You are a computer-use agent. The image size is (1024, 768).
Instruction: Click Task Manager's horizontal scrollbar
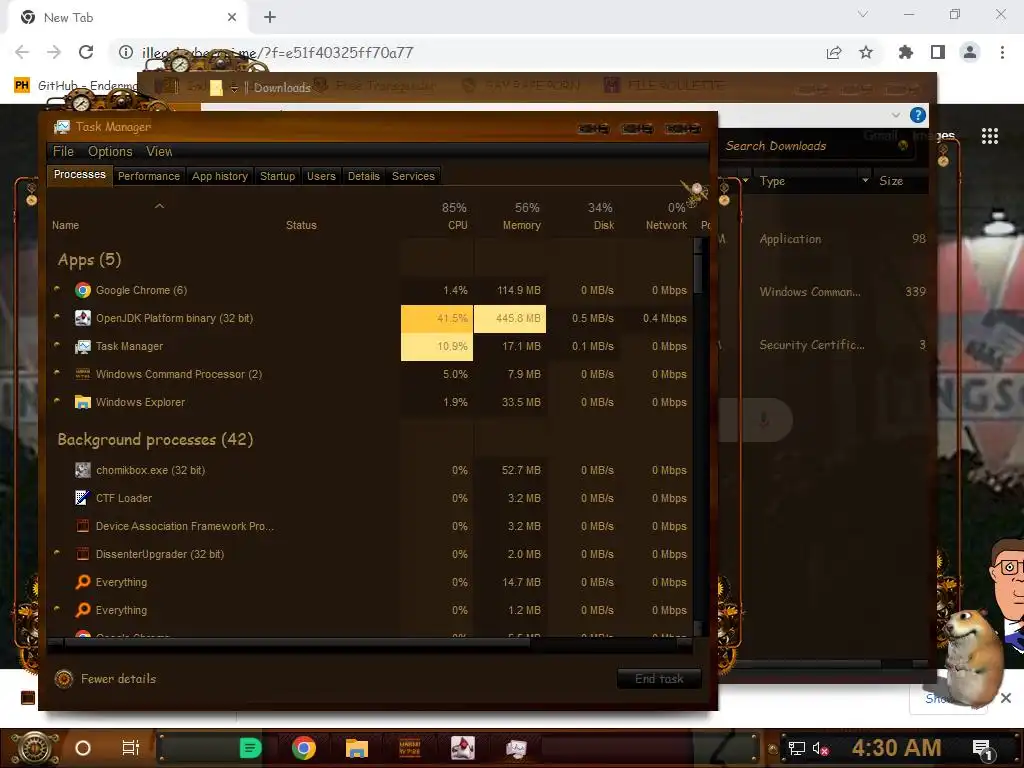click(370, 643)
